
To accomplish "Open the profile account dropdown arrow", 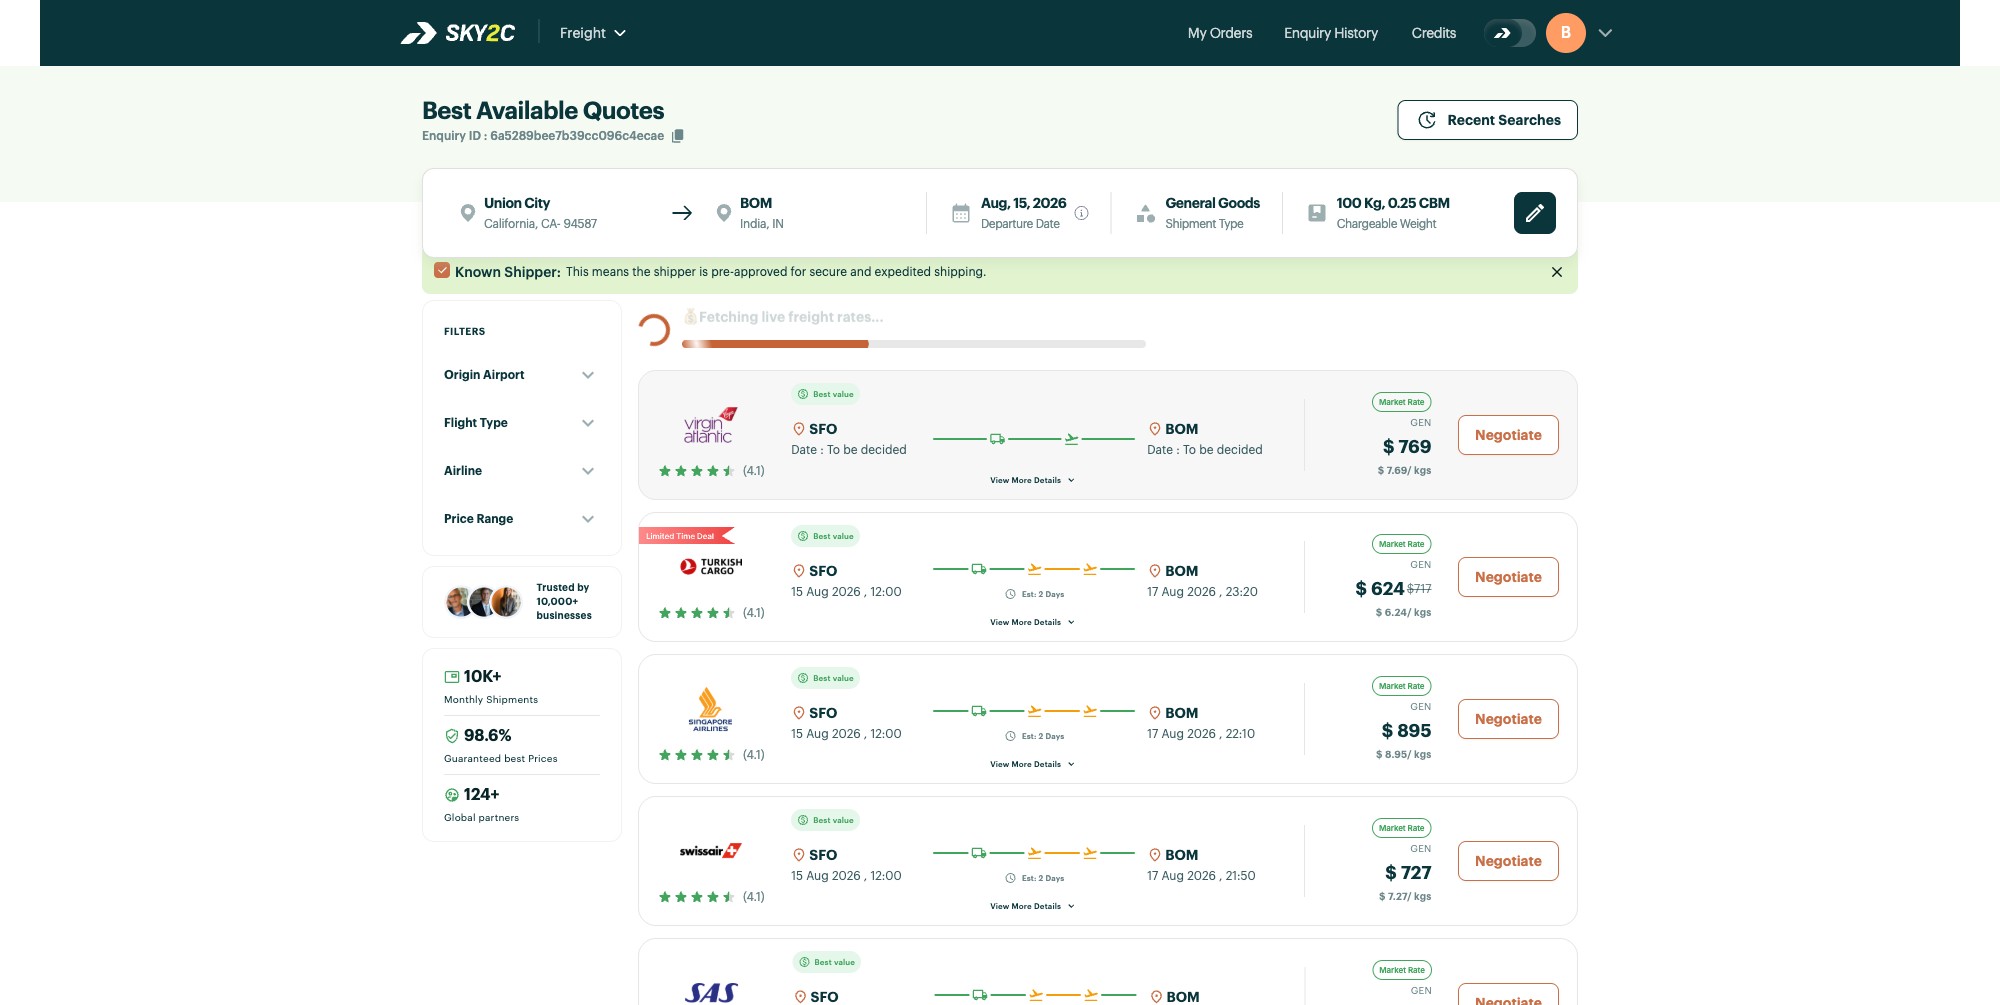I will (x=1605, y=33).
